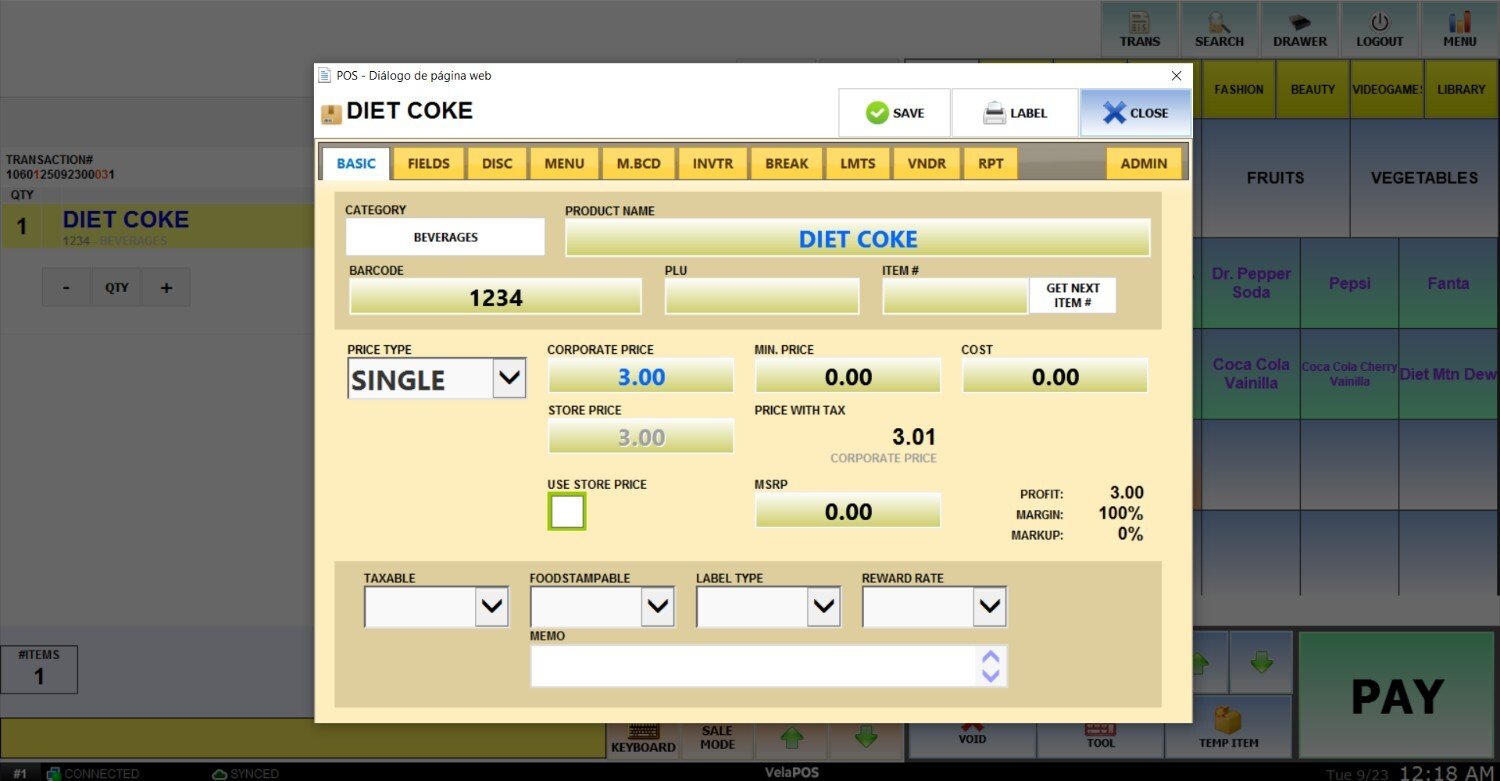Open the on-screen KEYBOARD

click(x=643, y=738)
